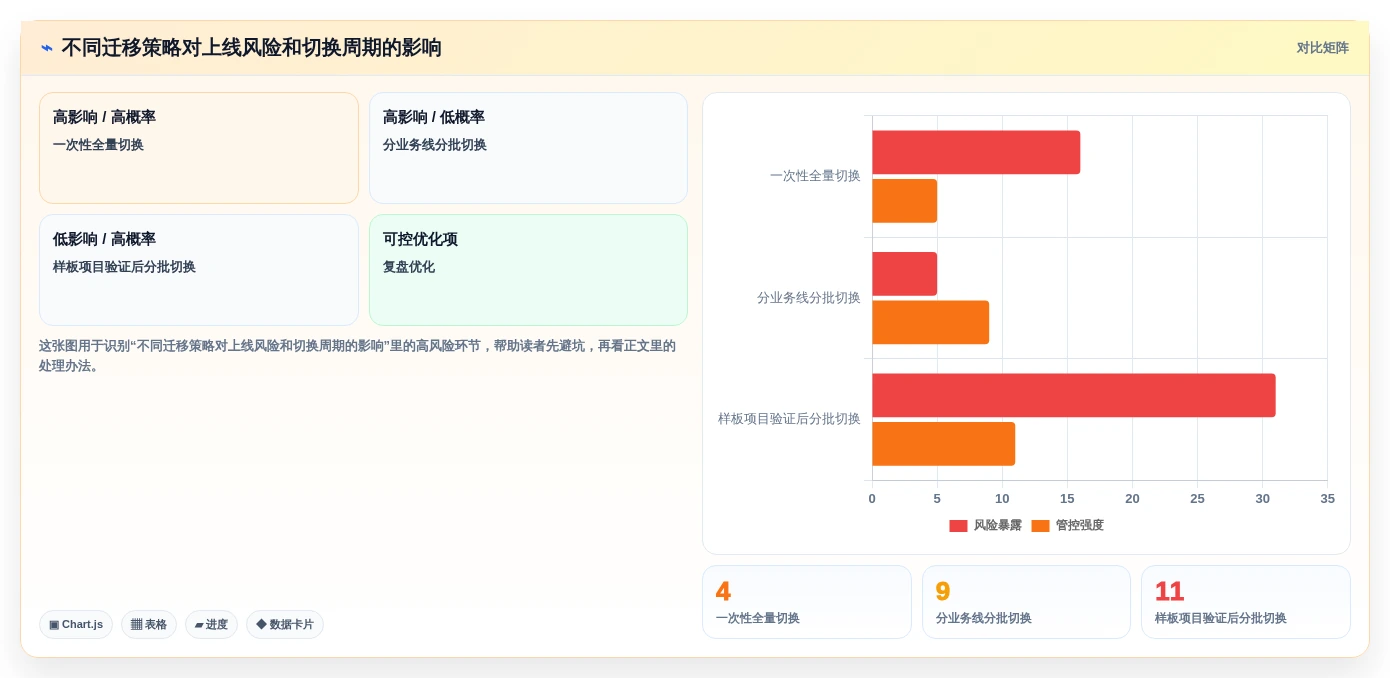Click the y-axis label 样板项目验证后分批切换
Viewport: 1390px width, 678px height.
(789, 419)
